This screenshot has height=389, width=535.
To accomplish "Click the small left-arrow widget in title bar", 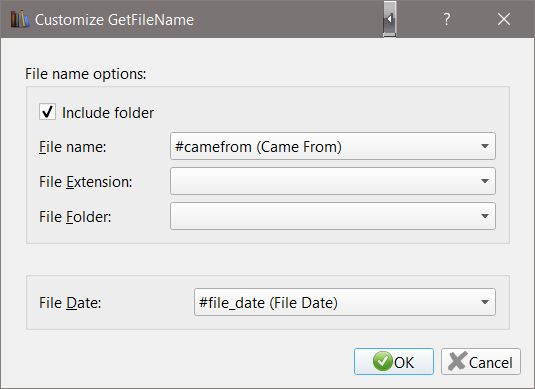I will [389, 19].
